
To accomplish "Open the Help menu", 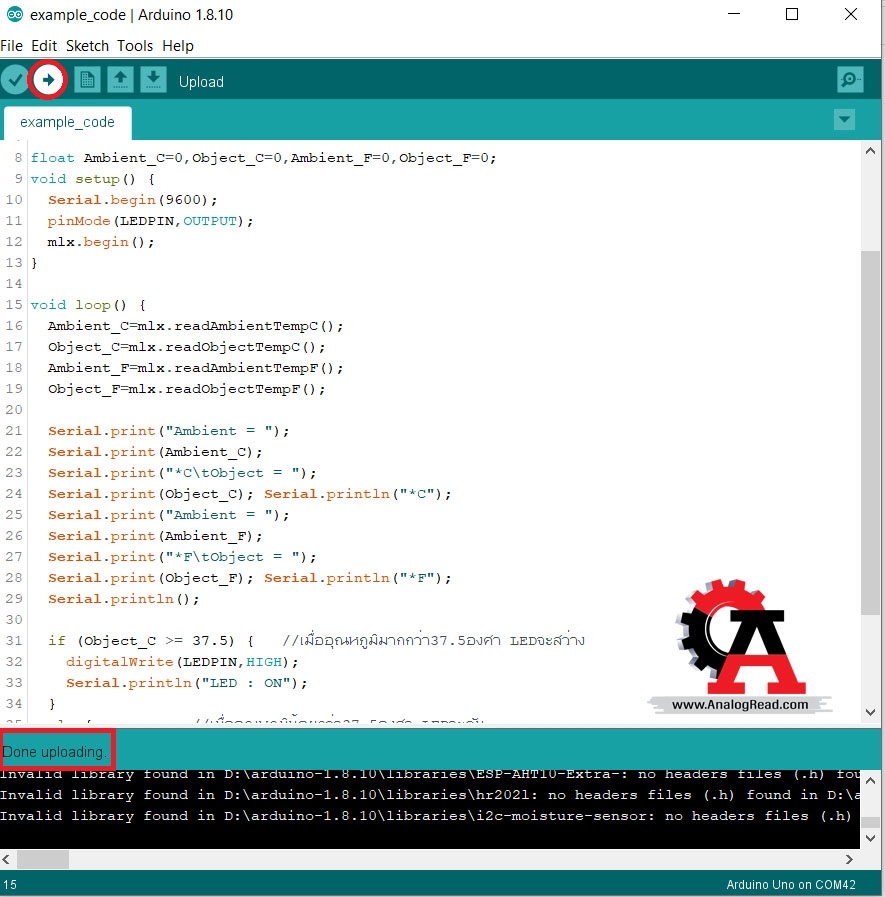I will pyautogui.click(x=178, y=46).
